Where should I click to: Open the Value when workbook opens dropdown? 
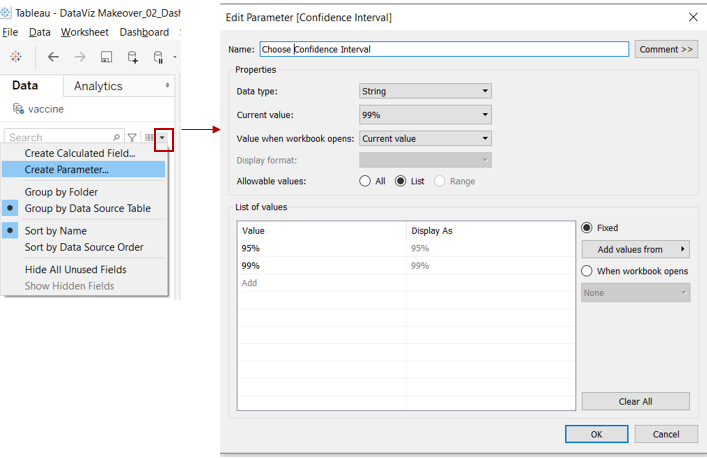425,138
